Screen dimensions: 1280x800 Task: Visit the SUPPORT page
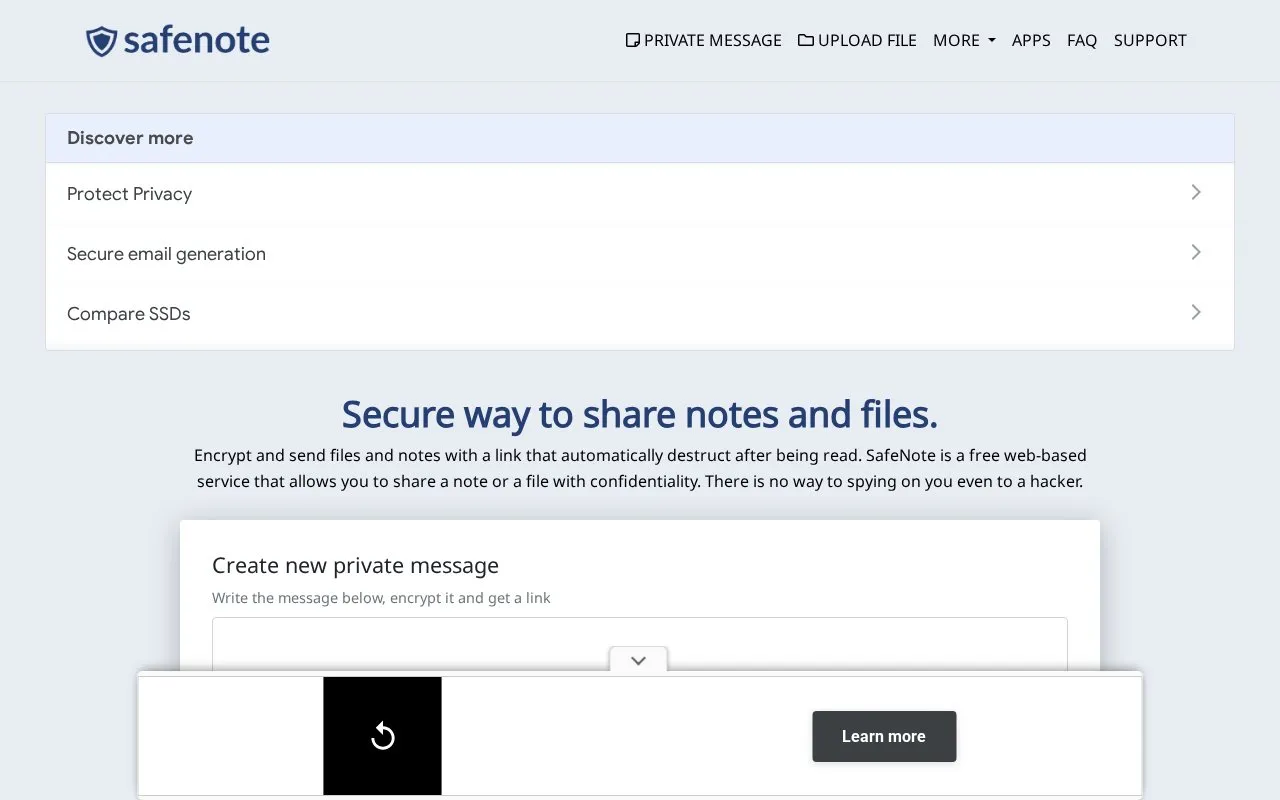(1150, 40)
